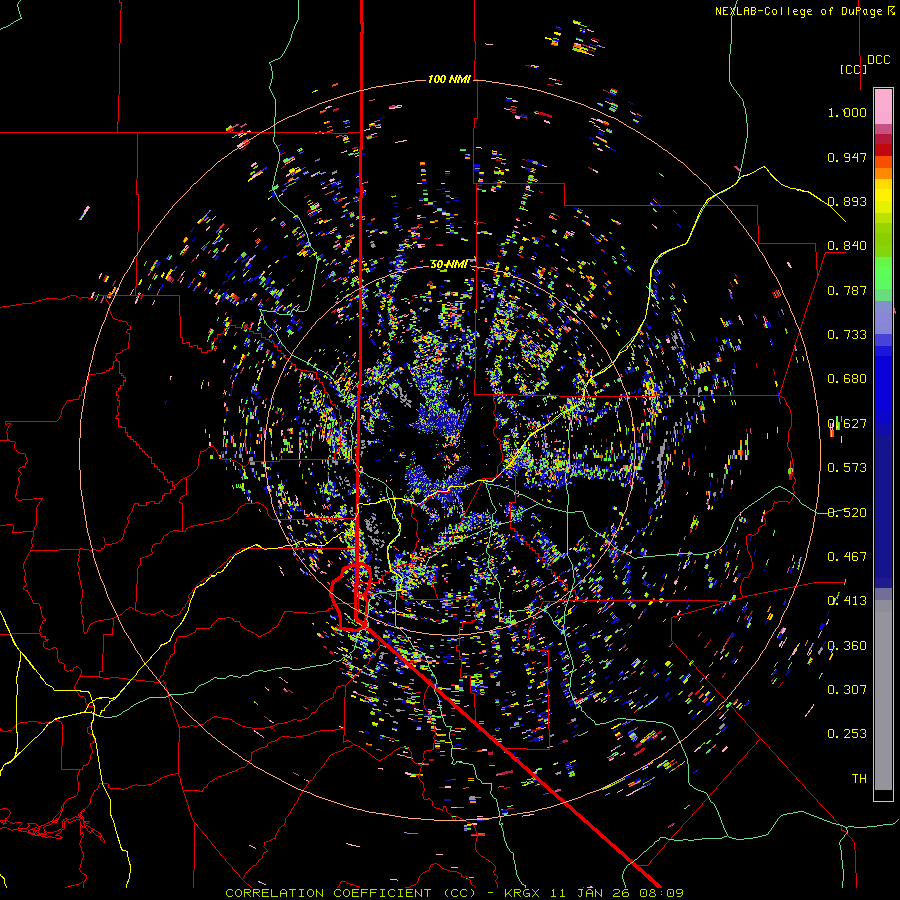Click the [CC] units label
900x900 pixels.
click(x=852, y=69)
